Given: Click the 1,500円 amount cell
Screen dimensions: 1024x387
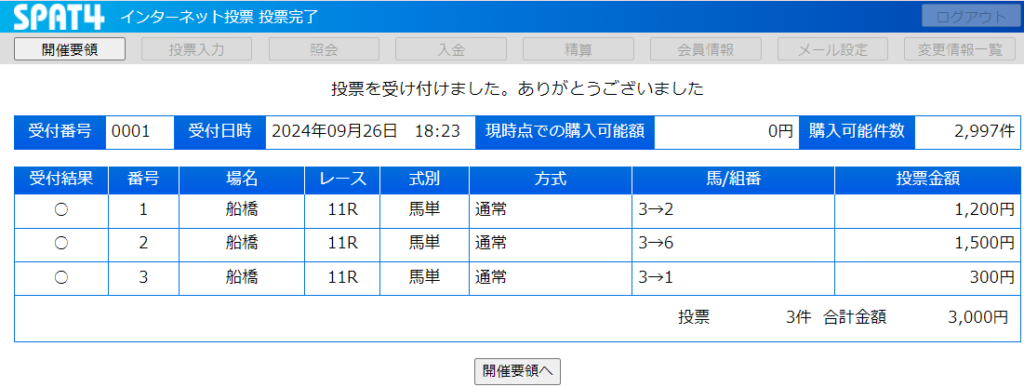Looking at the screenshot, I should (x=927, y=244).
